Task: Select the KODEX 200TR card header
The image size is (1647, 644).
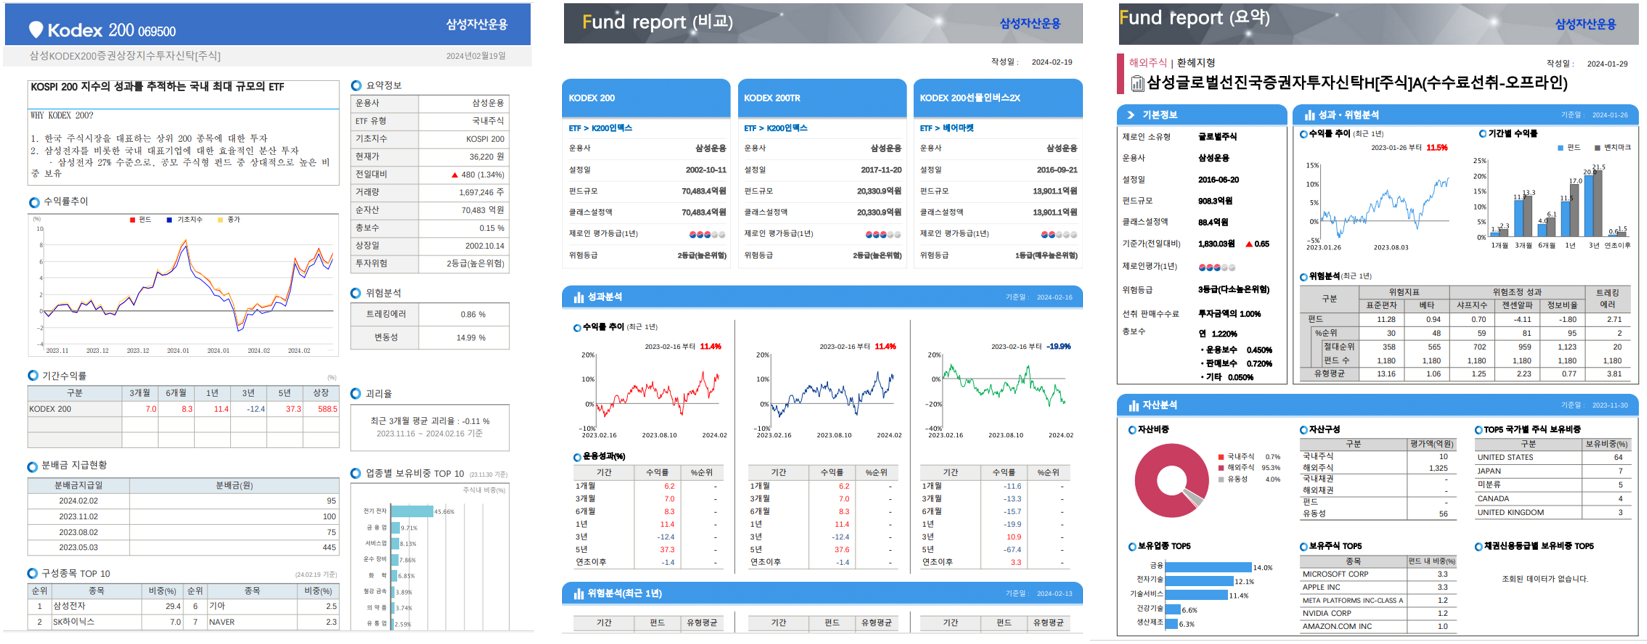Action: click(x=822, y=98)
